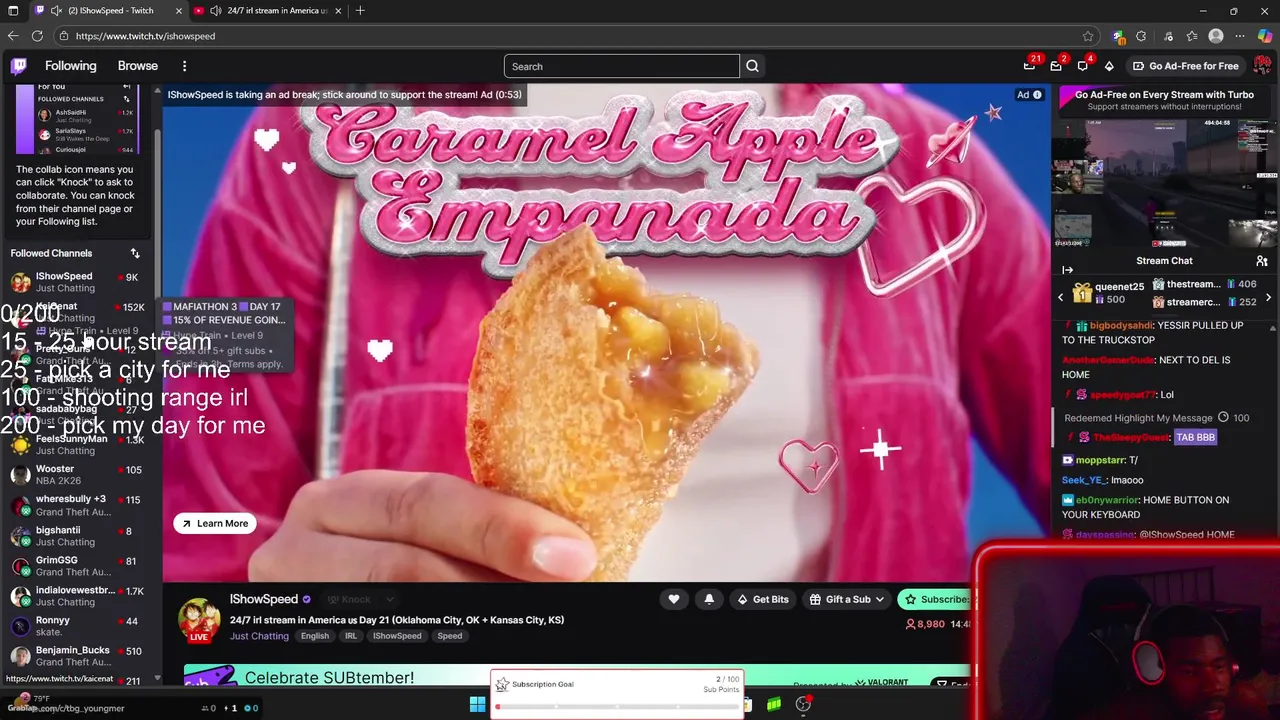
Task: Open notifications inbox icon with 2 badge
Action: coord(1056,66)
